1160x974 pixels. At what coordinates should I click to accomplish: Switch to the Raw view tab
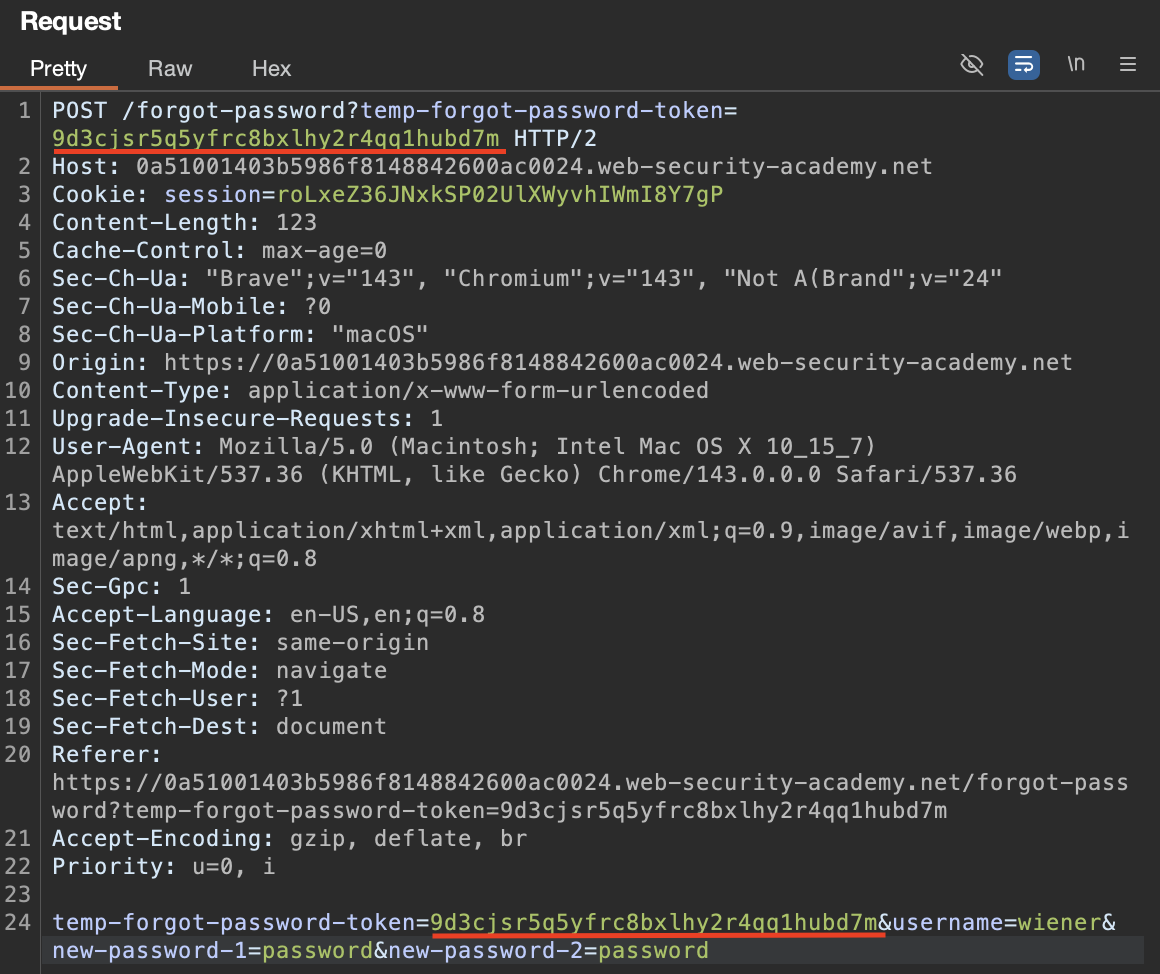click(x=170, y=68)
